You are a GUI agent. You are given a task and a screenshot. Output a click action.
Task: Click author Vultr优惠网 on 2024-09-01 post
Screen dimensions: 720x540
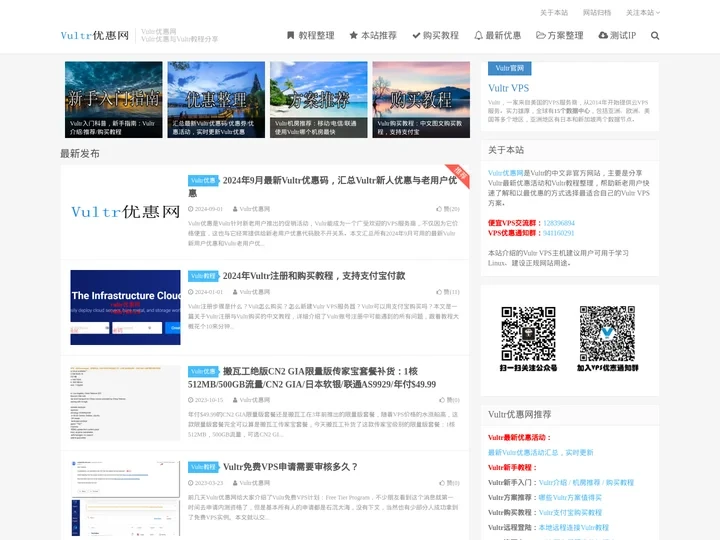click(x=255, y=209)
